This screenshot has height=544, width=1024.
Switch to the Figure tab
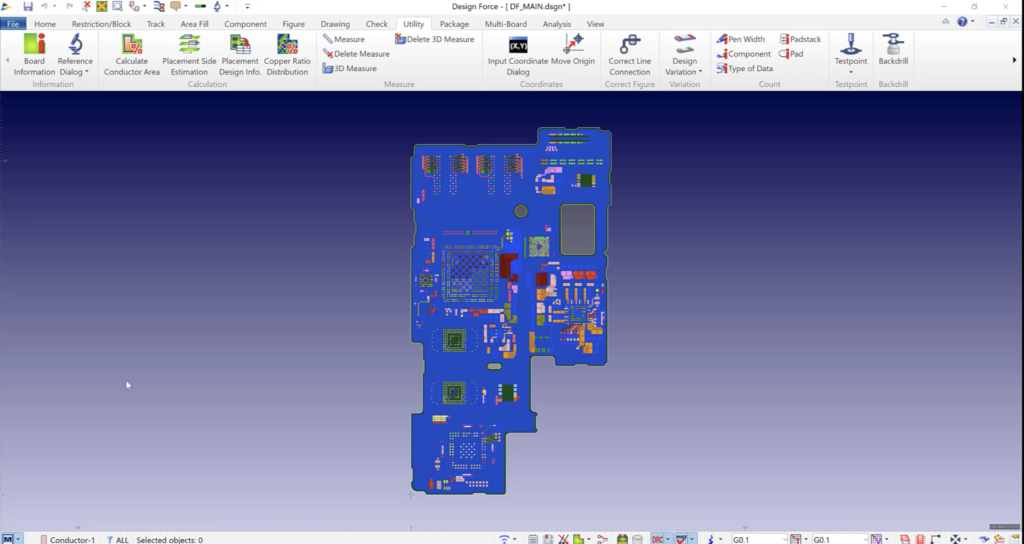[x=294, y=24]
